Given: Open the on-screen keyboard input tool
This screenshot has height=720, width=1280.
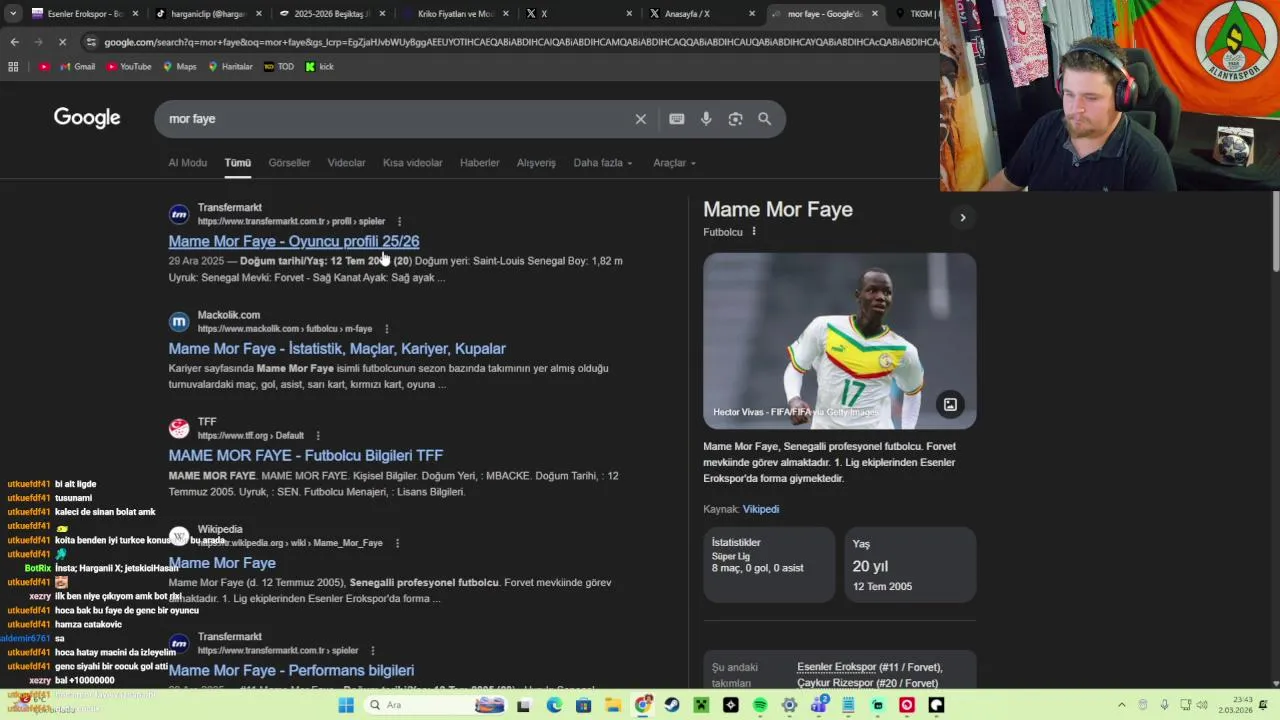Looking at the screenshot, I should 677,119.
